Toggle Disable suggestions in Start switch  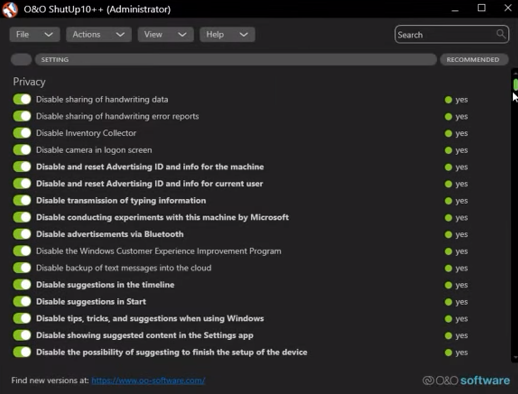22,301
